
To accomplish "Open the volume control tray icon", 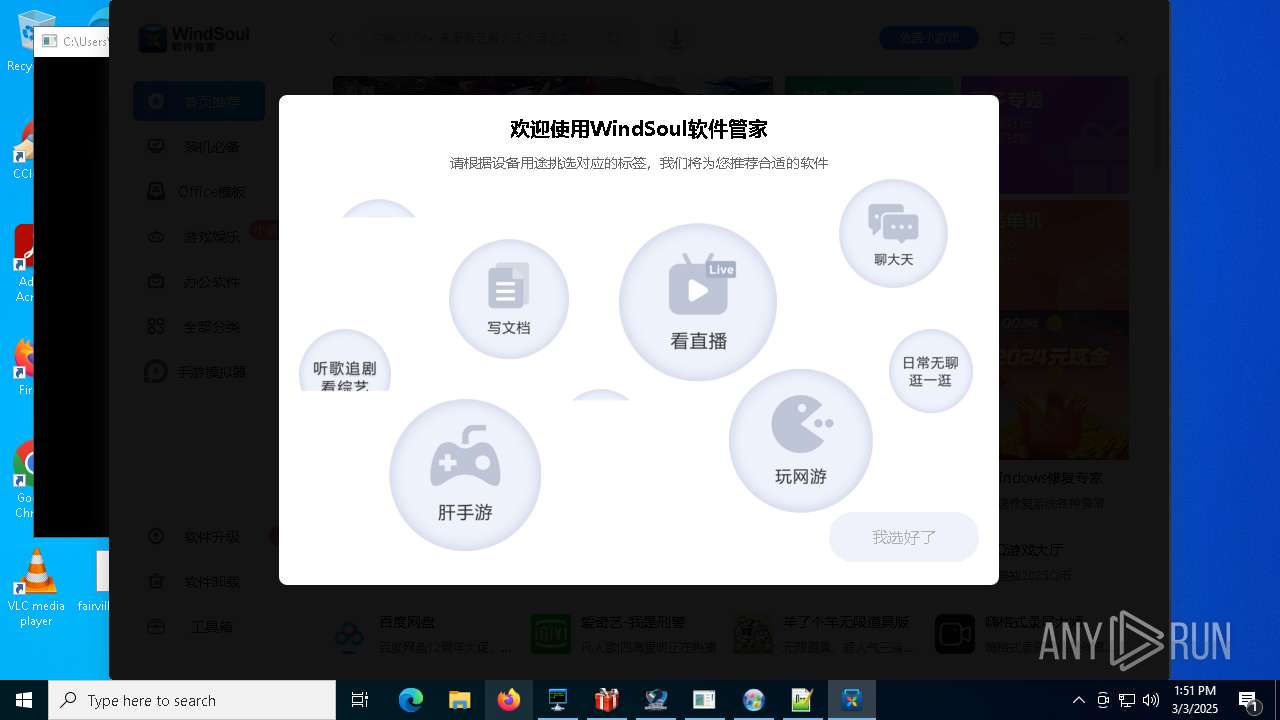I will pos(1151,700).
